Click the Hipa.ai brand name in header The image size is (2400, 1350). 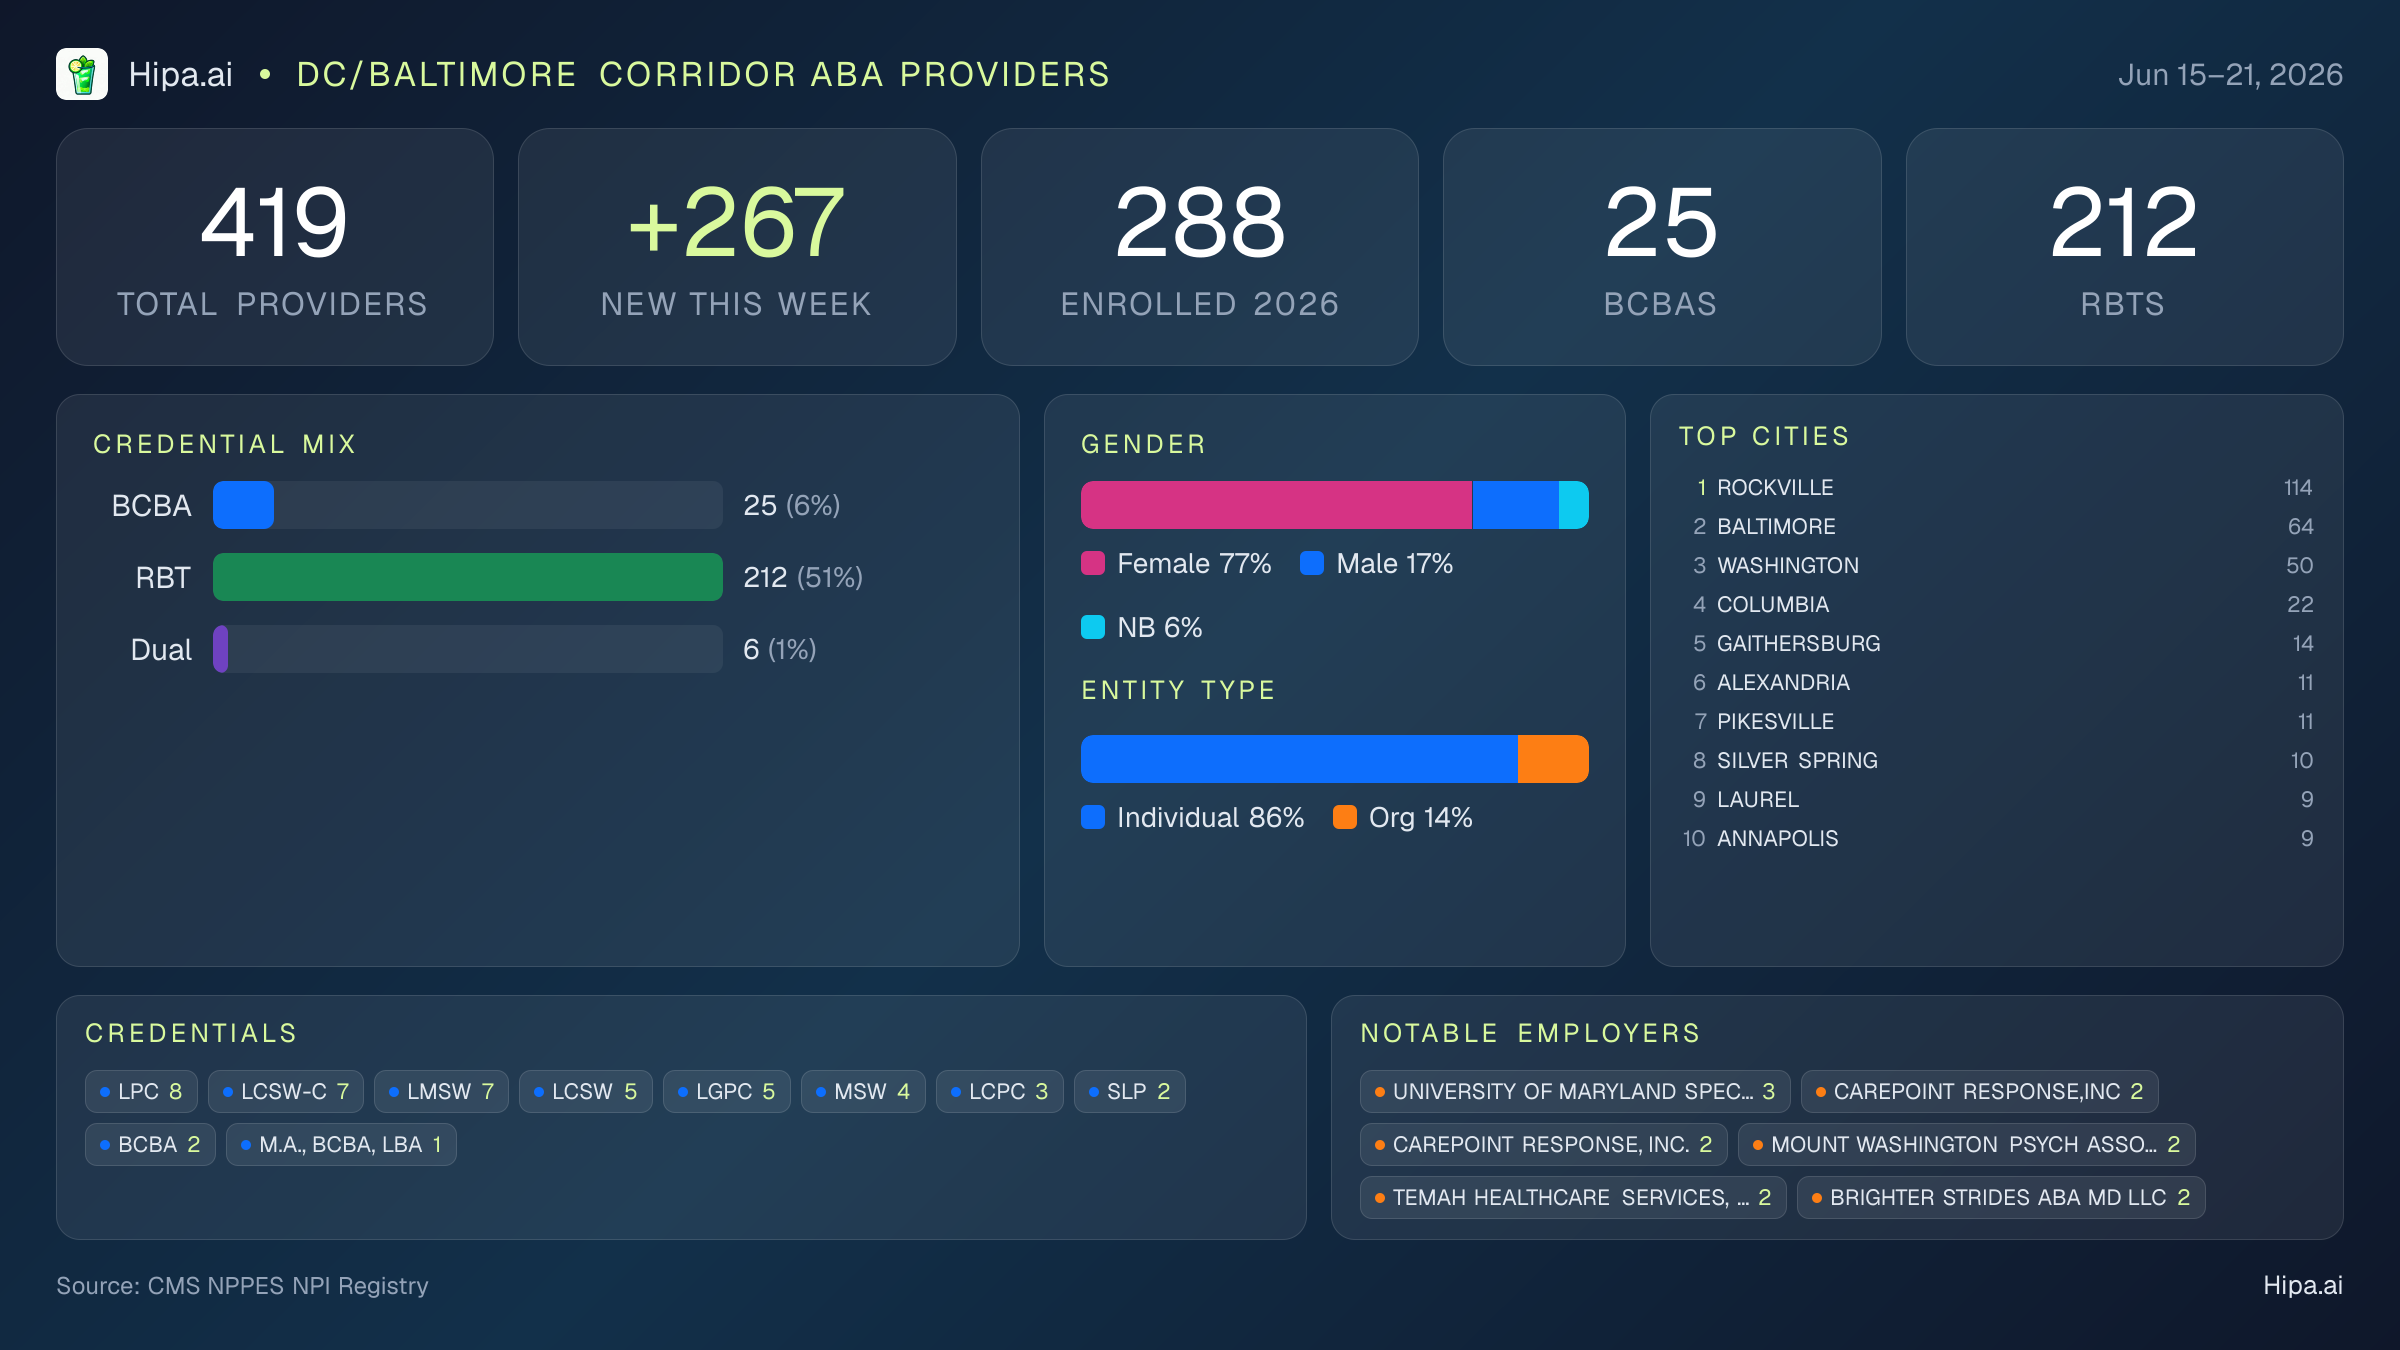pos(180,74)
